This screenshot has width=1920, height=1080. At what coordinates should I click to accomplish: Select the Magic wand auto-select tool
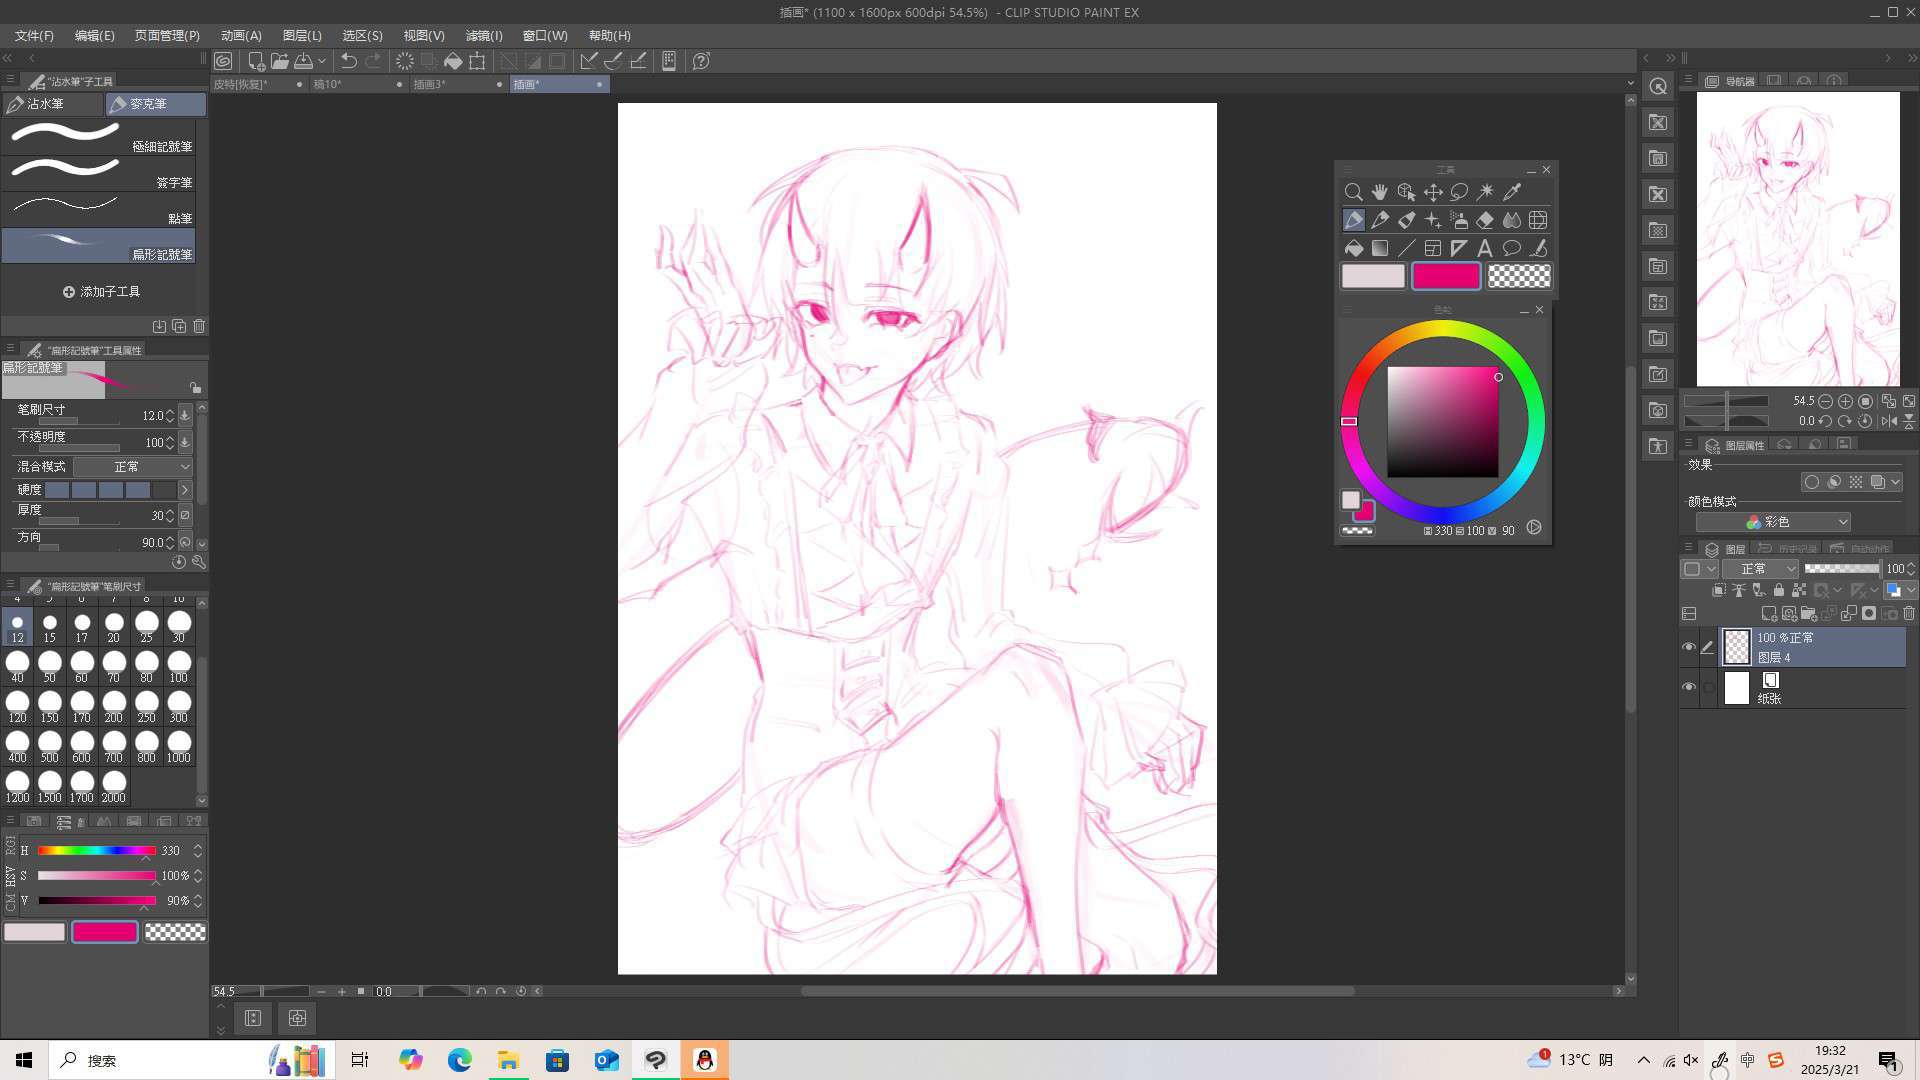point(1485,192)
